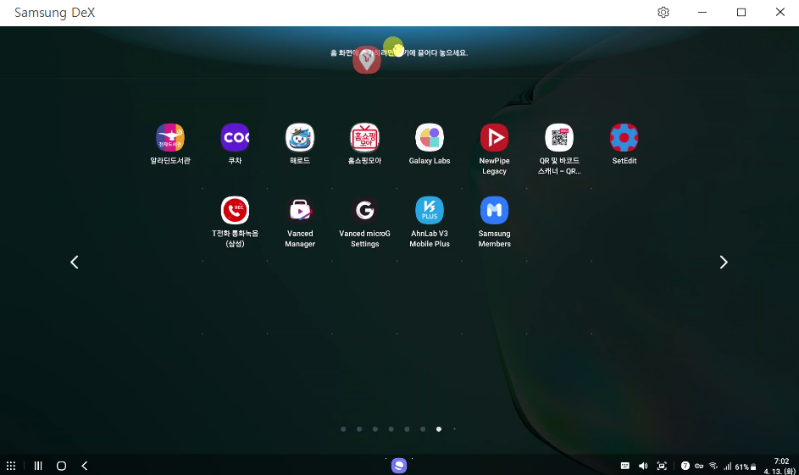799x475 pixels.
Task: Select the highlighted current page dot
Action: (x=439, y=429)
